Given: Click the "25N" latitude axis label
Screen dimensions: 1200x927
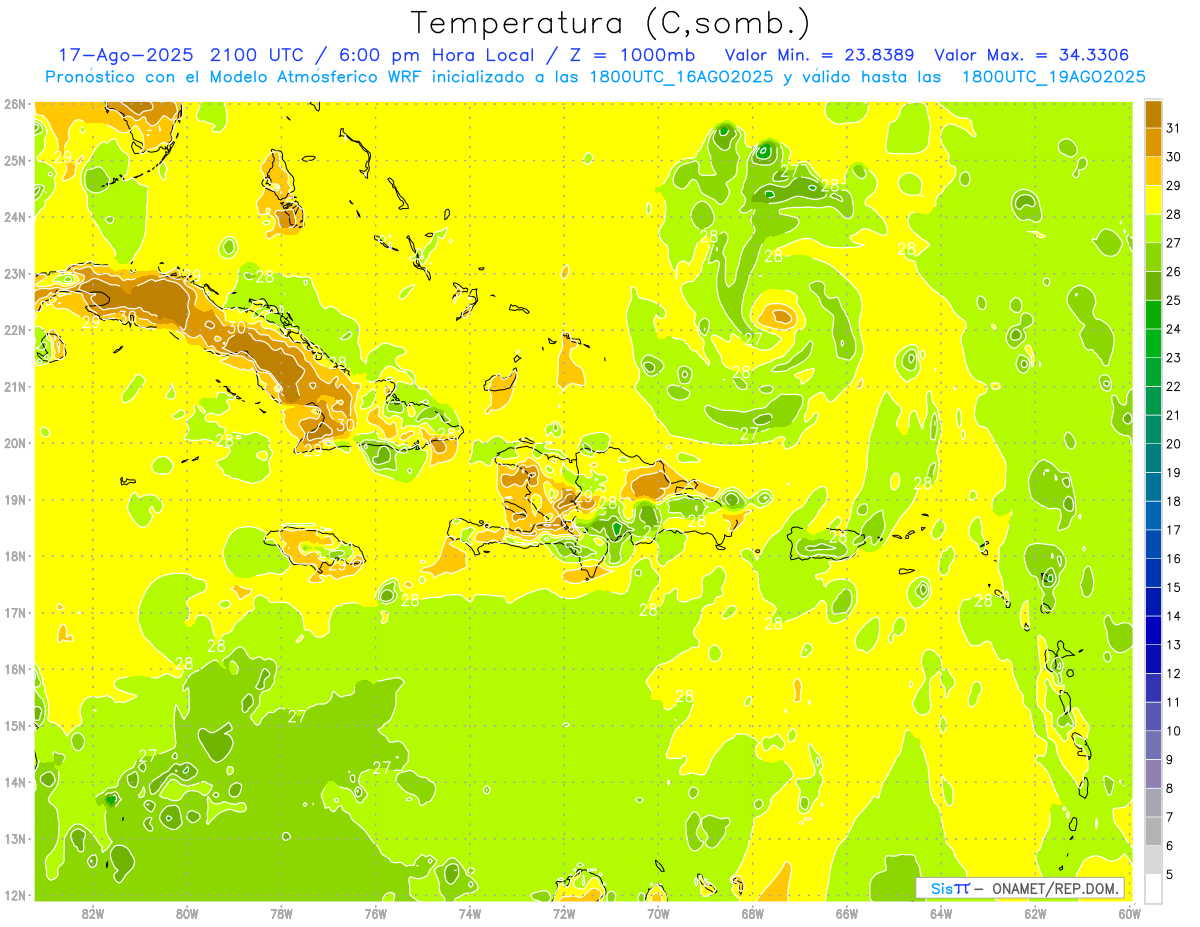Looking at the screenshot, I should click(x=14, y=160).
